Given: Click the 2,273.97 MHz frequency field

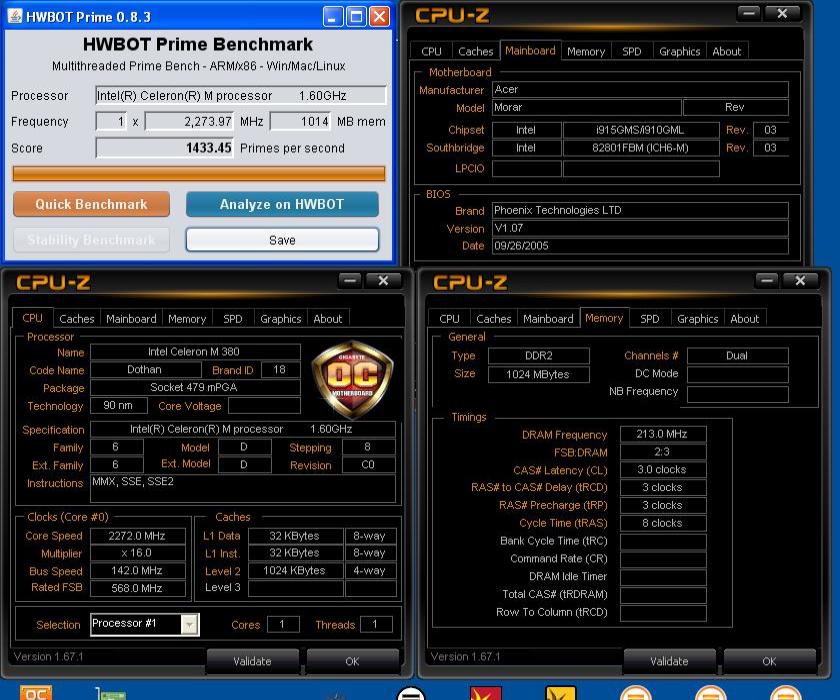Looking at the screenshot, I should pyautogui.click(x=190, y=122).
